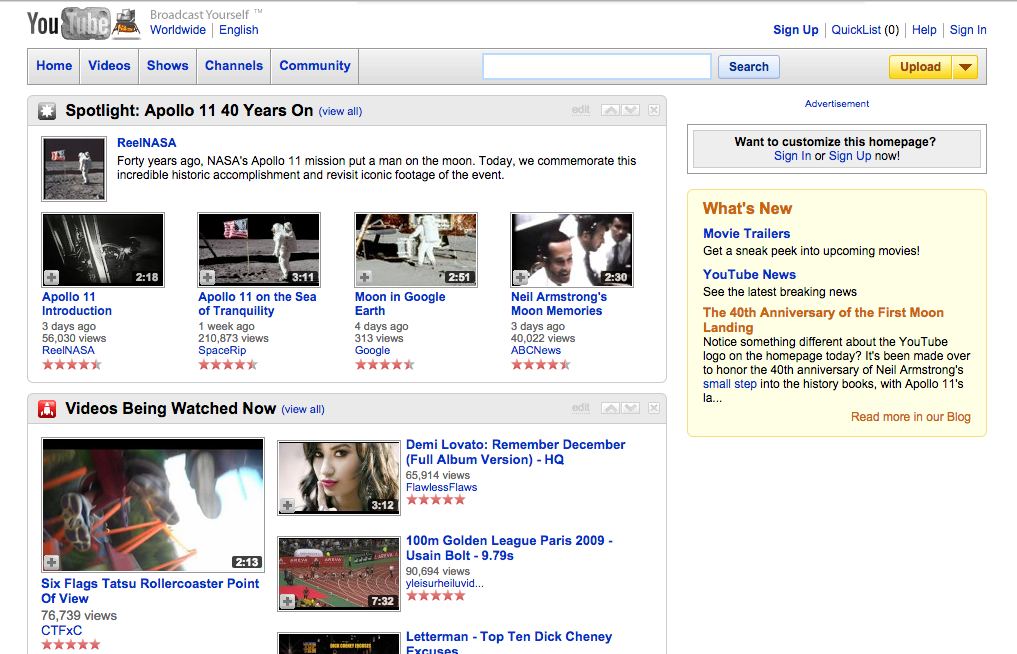
Task: Click Sign In in customize homepage box
Action: click(x=792, y=156)
